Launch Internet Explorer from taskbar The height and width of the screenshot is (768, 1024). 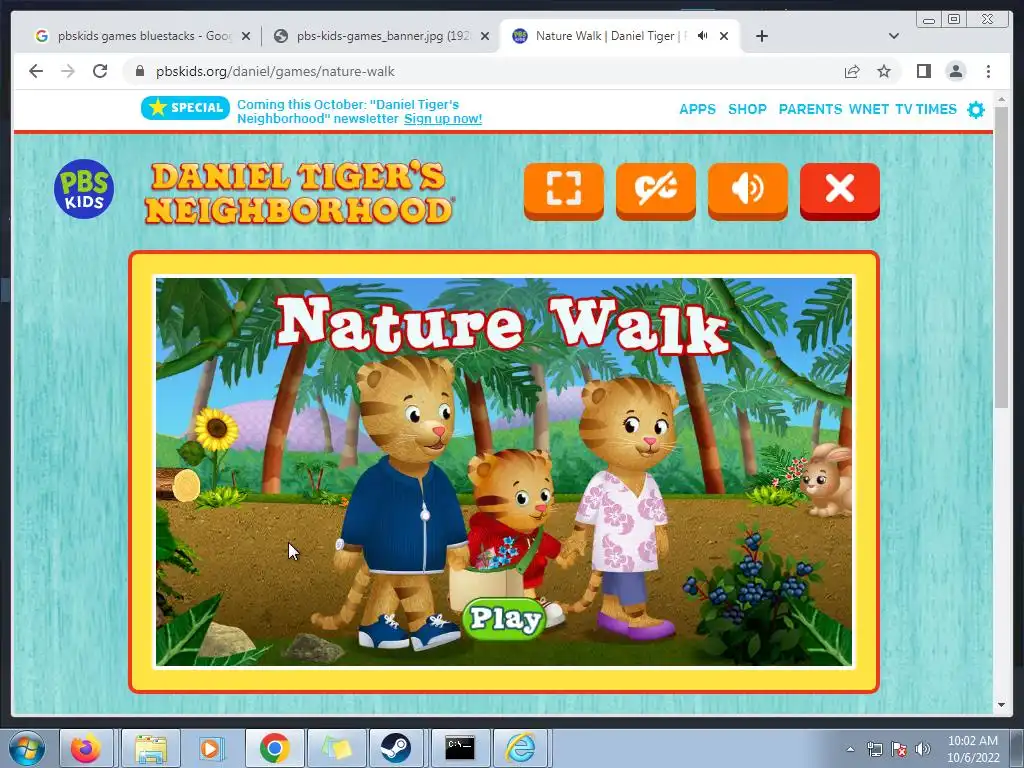click(520, 748)
